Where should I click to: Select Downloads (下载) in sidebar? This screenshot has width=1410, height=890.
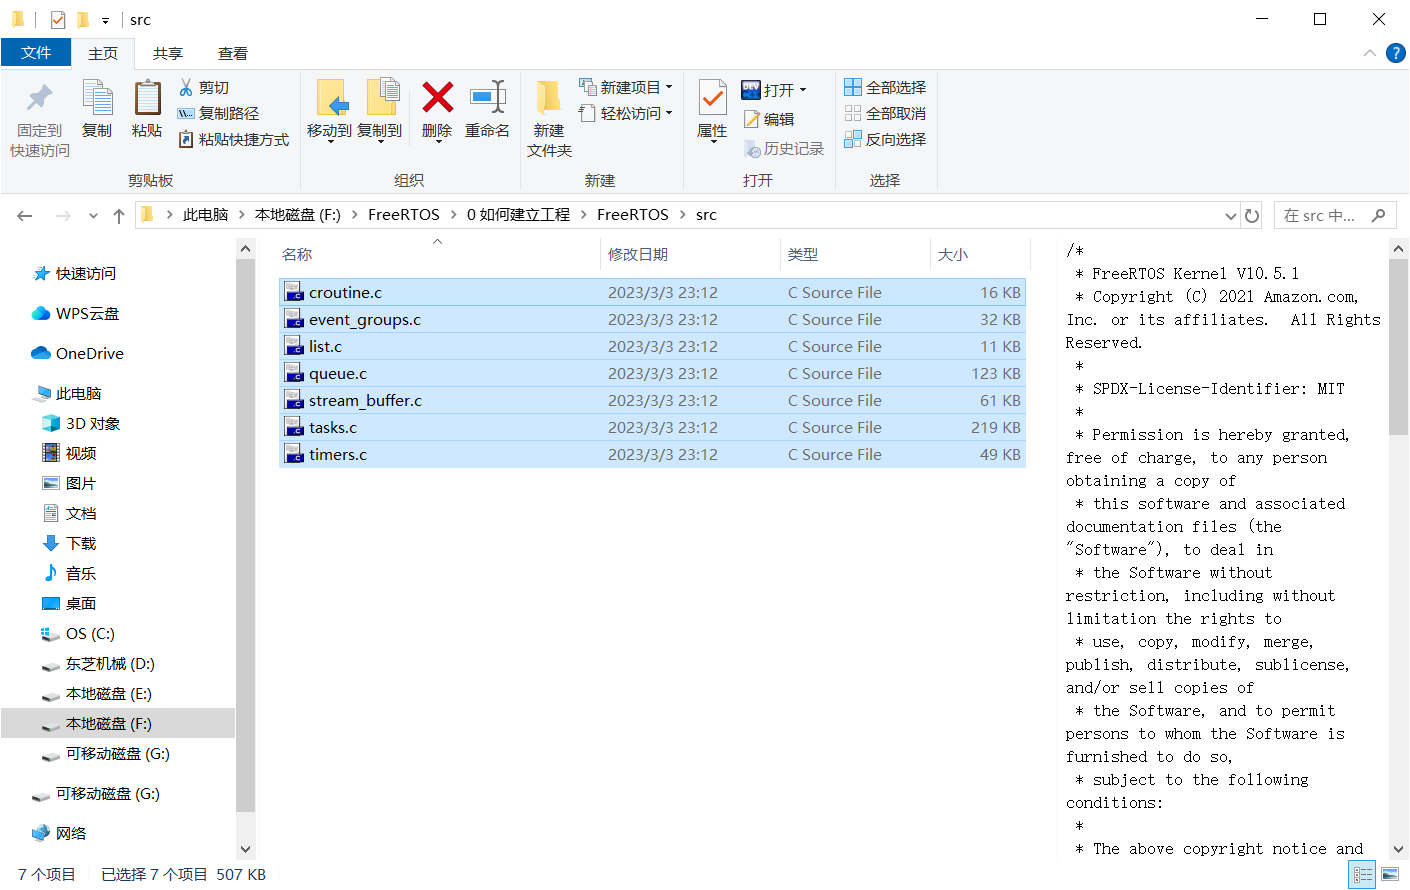[70, 544]
